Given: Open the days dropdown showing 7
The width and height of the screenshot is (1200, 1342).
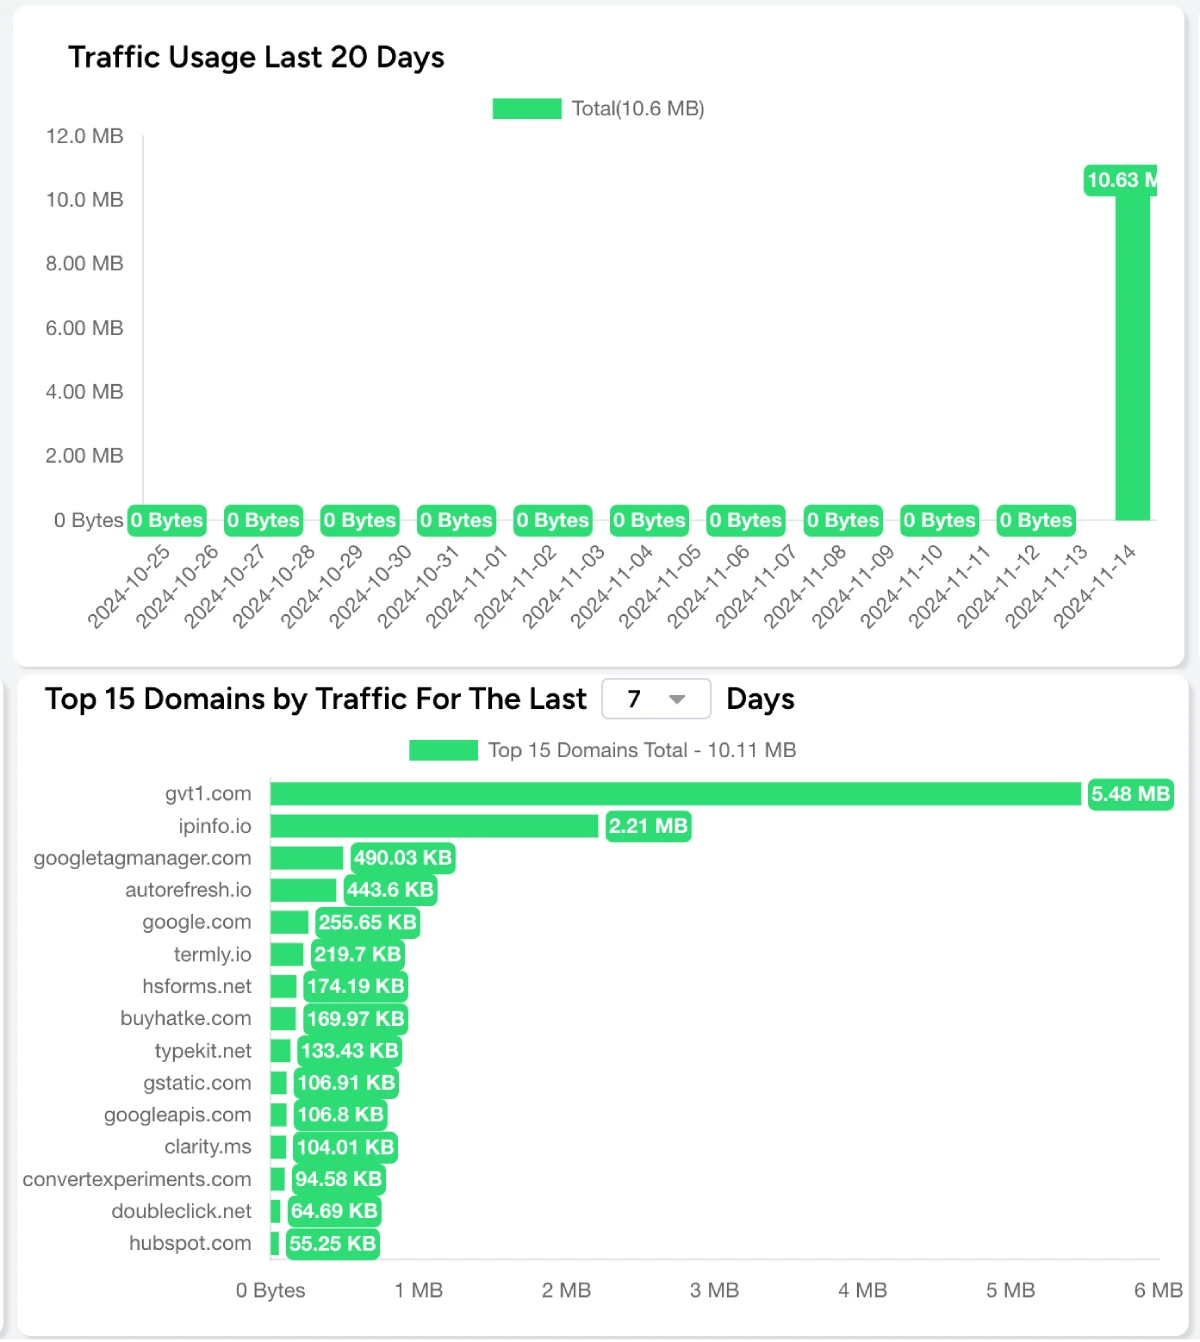Looking at the screenshot, I should (655, 699).
